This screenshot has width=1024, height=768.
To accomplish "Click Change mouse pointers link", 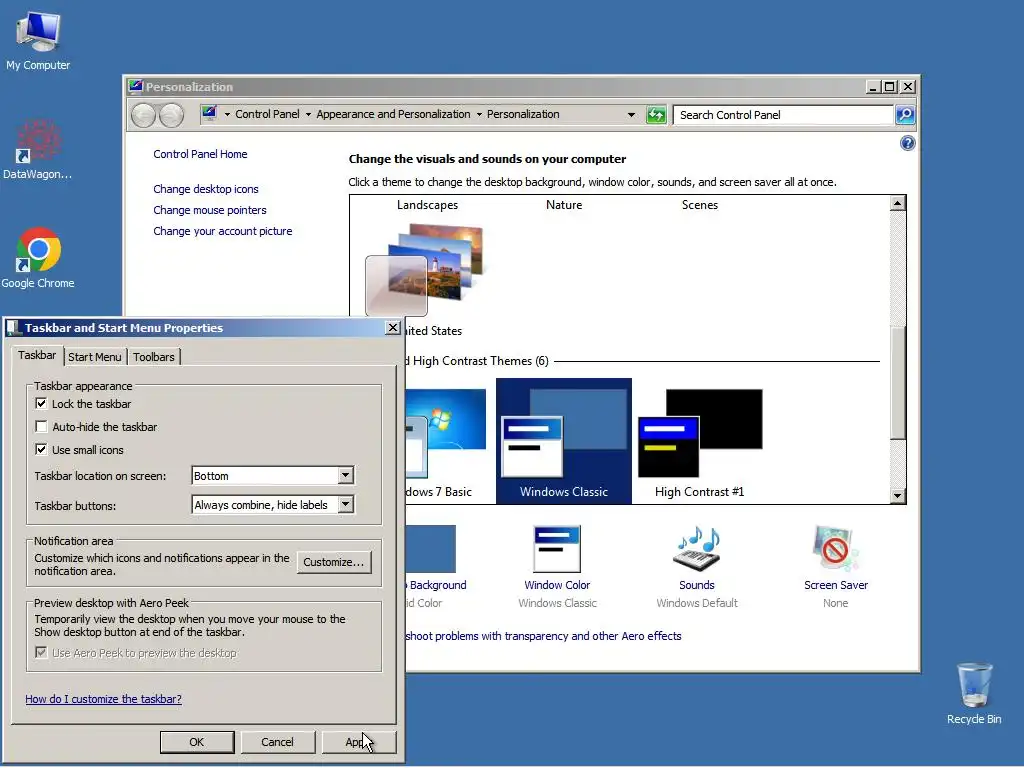I will (x=210, y=210).
